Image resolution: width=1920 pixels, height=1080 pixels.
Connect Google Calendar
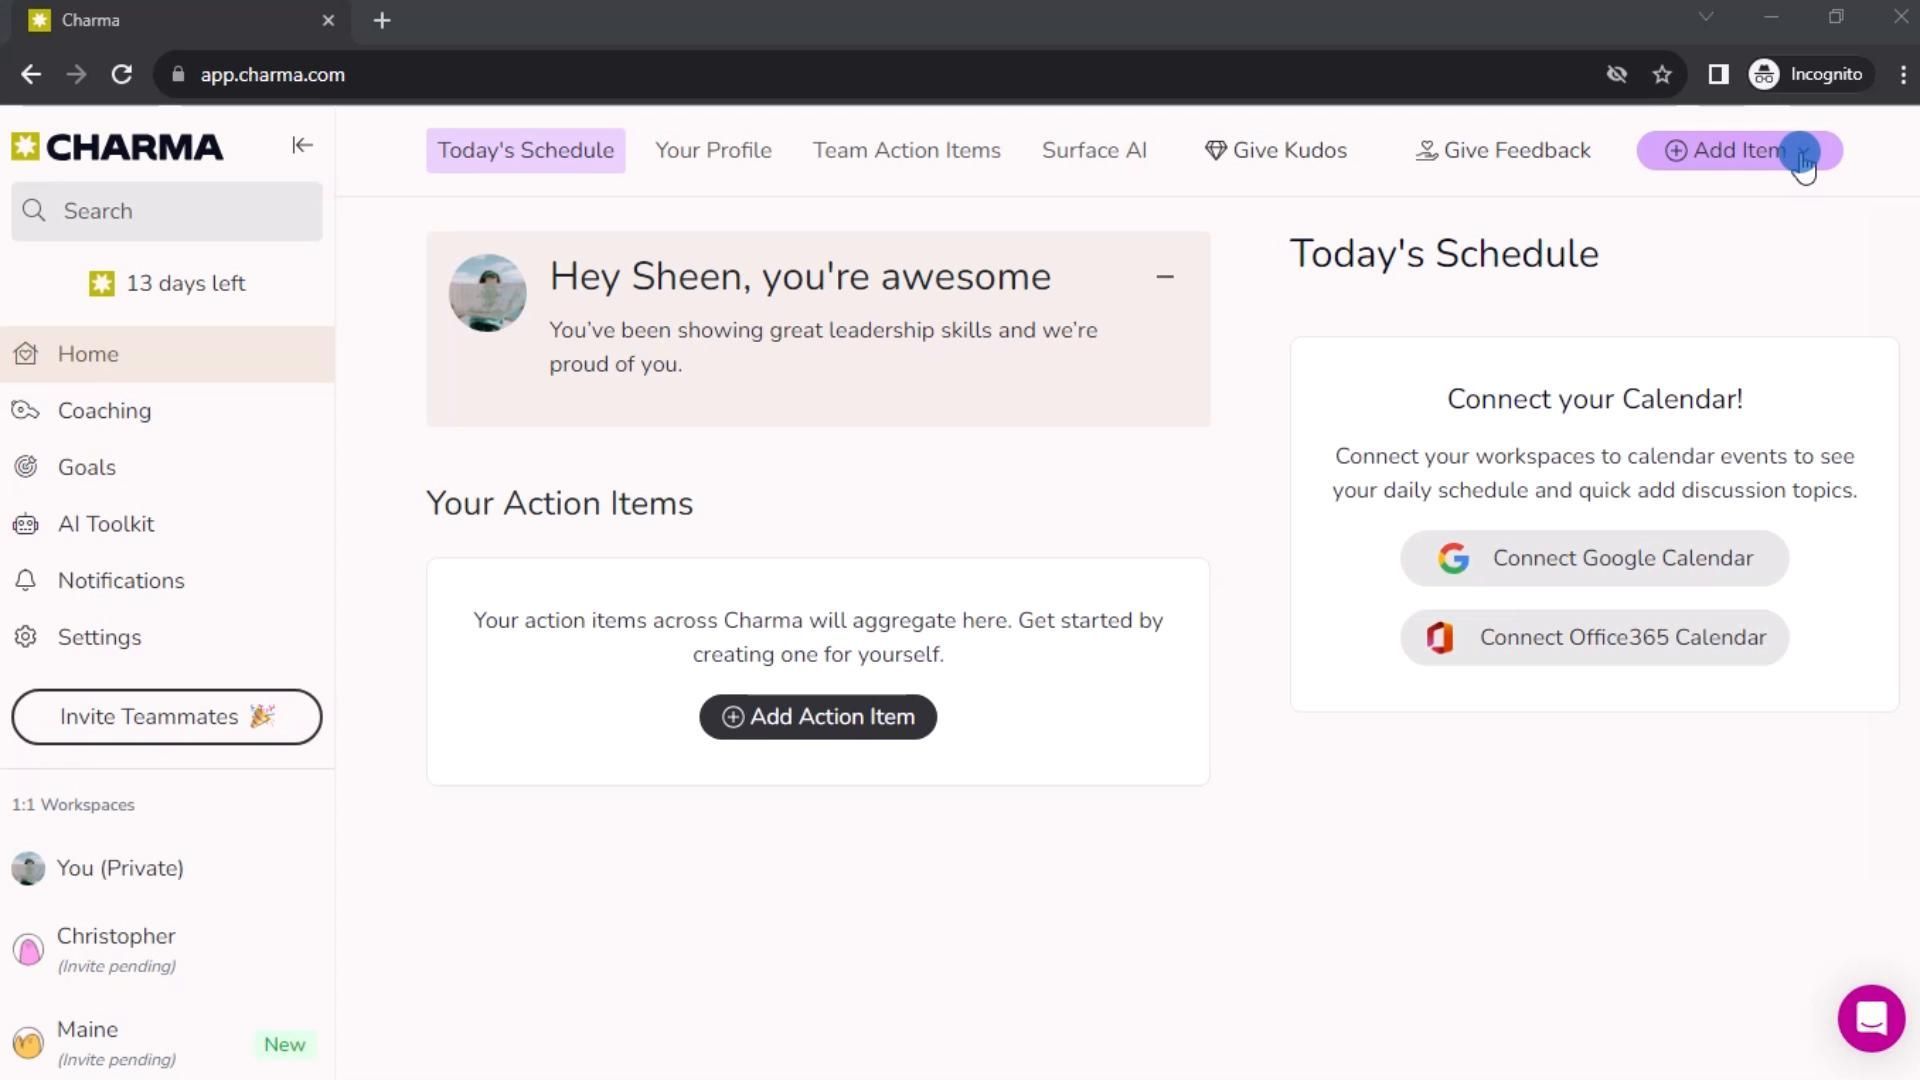tap(1594, 559)
